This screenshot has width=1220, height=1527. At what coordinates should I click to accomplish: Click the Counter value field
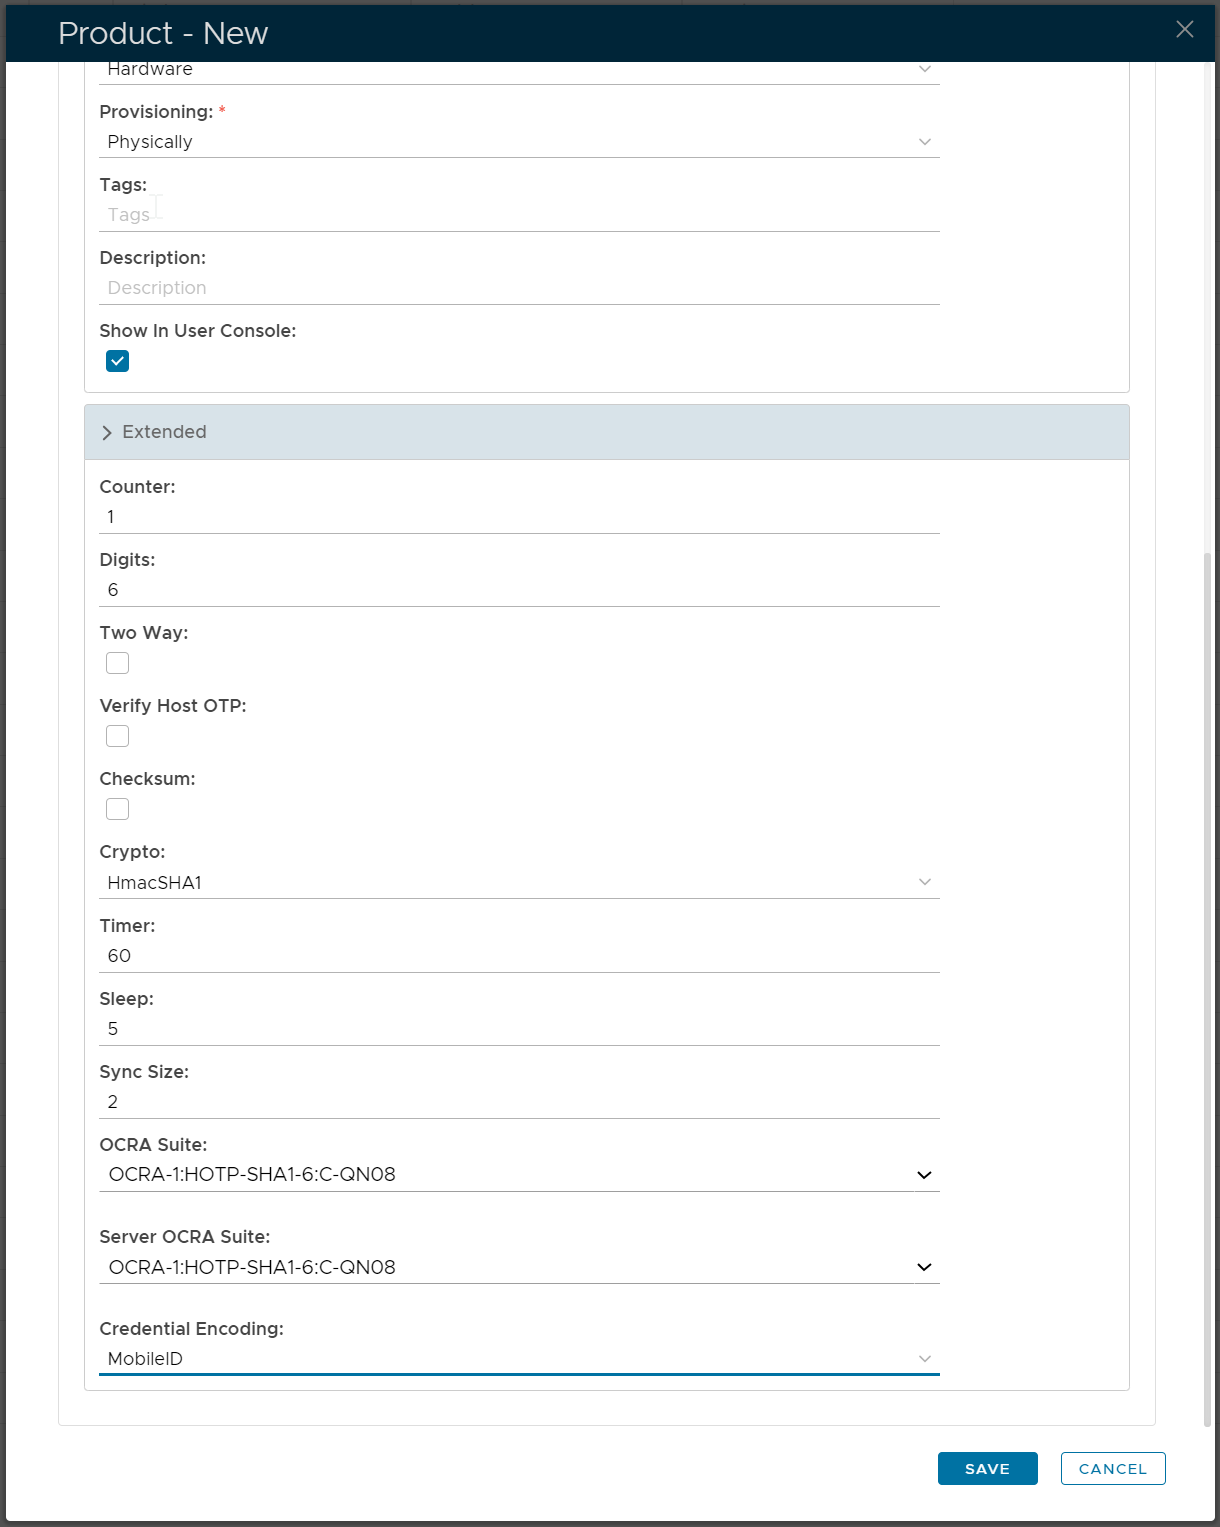click(x=519, y=517)
